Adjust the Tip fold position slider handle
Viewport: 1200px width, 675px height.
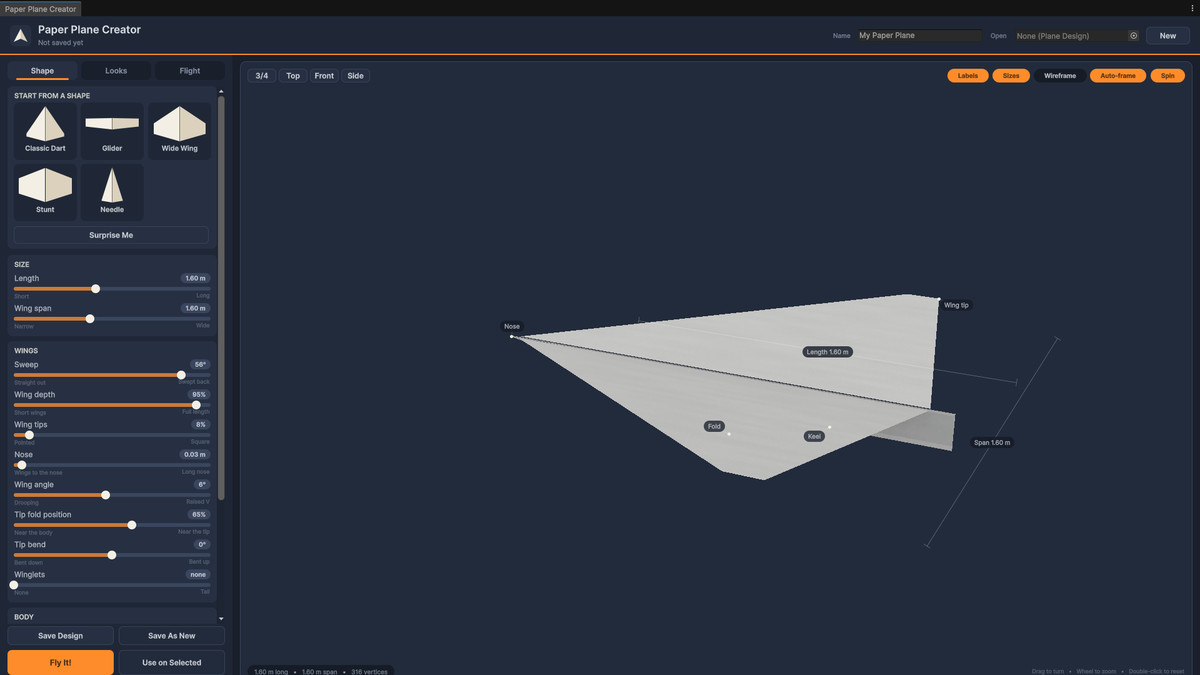(x=131, y=525)
